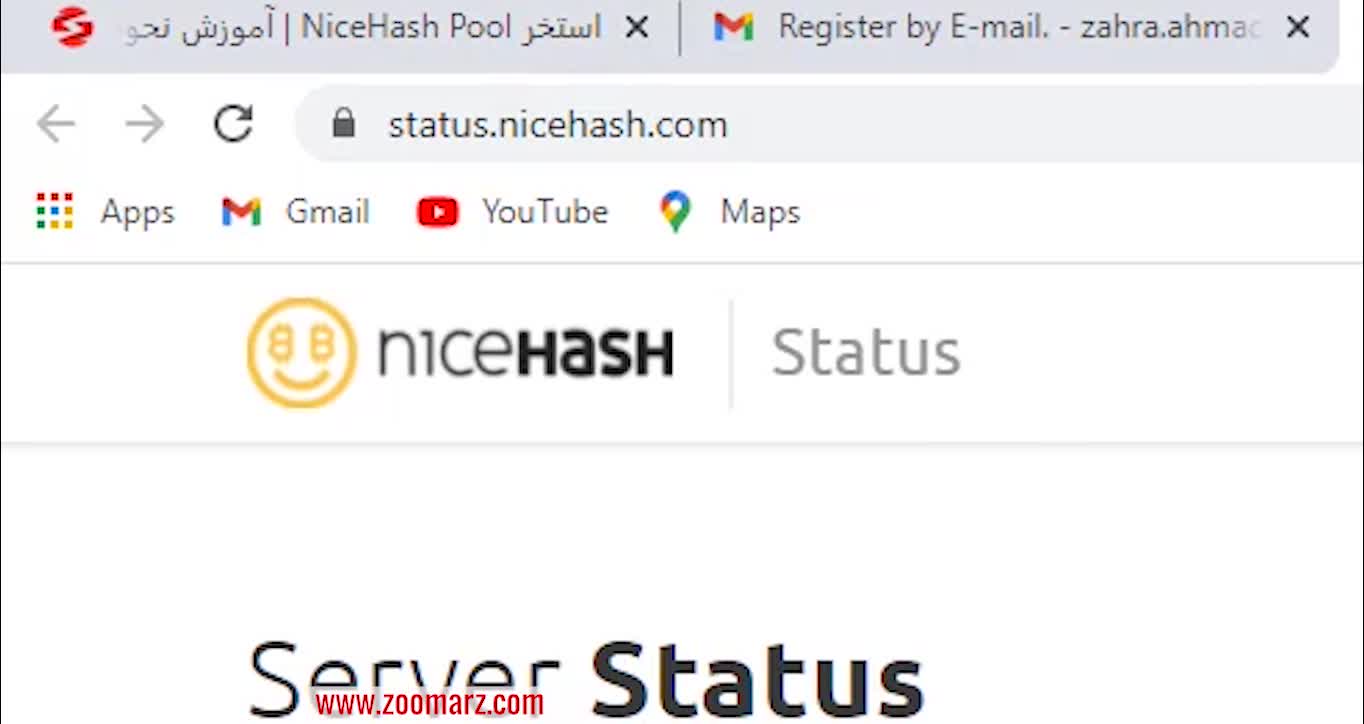Close the NiceHash Pool tab
1364x724 pixels.
[x=636, y=28]
